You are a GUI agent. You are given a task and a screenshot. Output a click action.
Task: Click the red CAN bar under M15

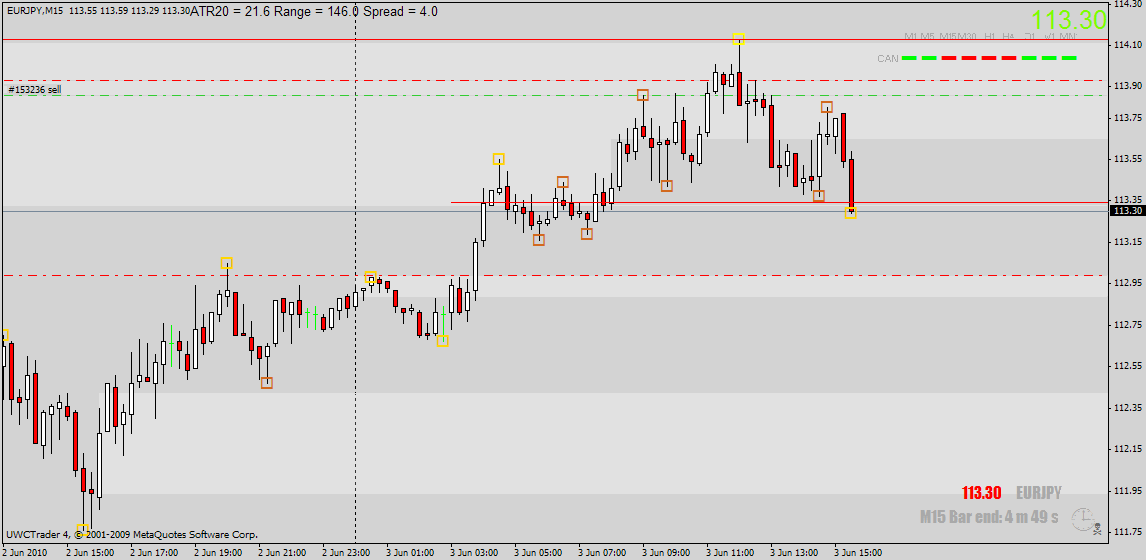click(x=949, y=58)
